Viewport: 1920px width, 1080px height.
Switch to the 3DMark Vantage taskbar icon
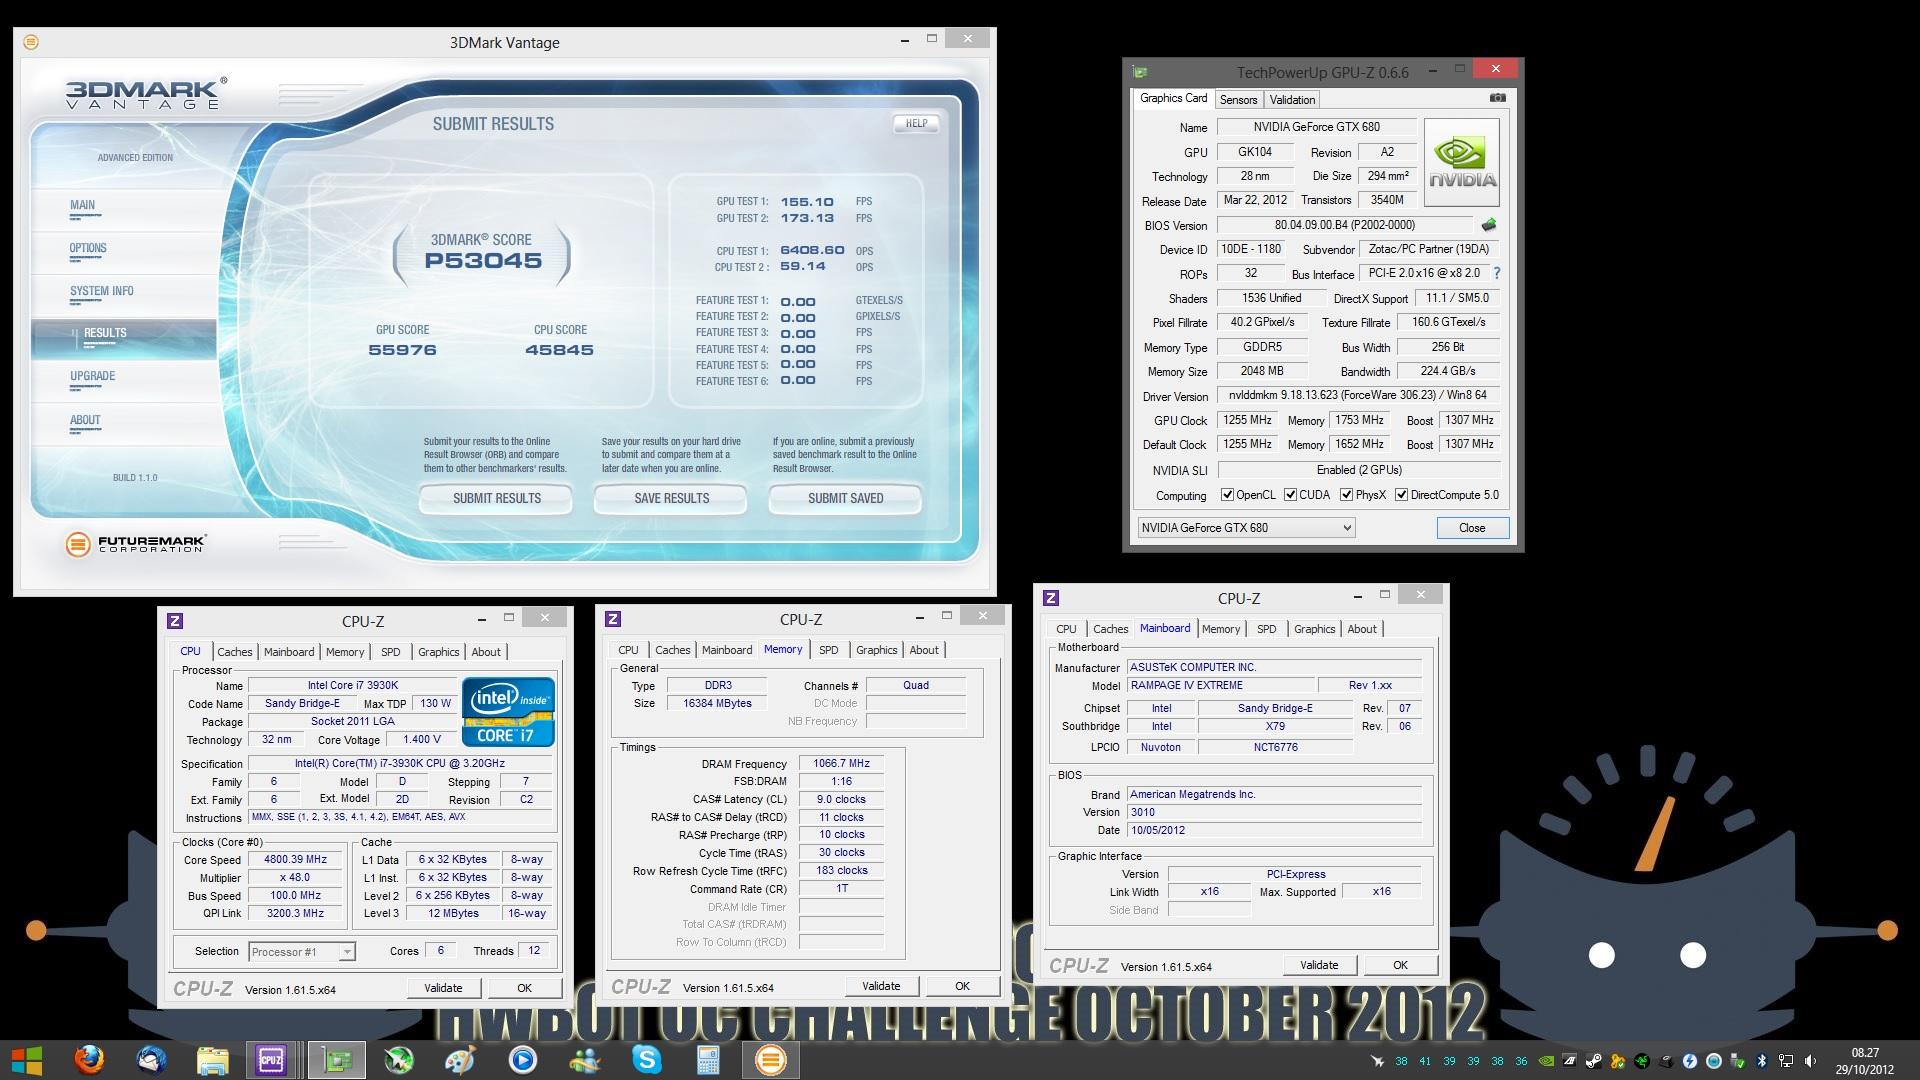(x=771, y=1060)
